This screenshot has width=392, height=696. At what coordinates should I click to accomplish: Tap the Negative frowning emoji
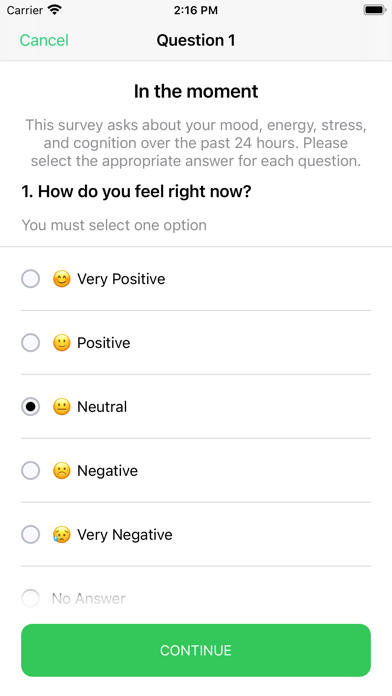pos(61,471)
